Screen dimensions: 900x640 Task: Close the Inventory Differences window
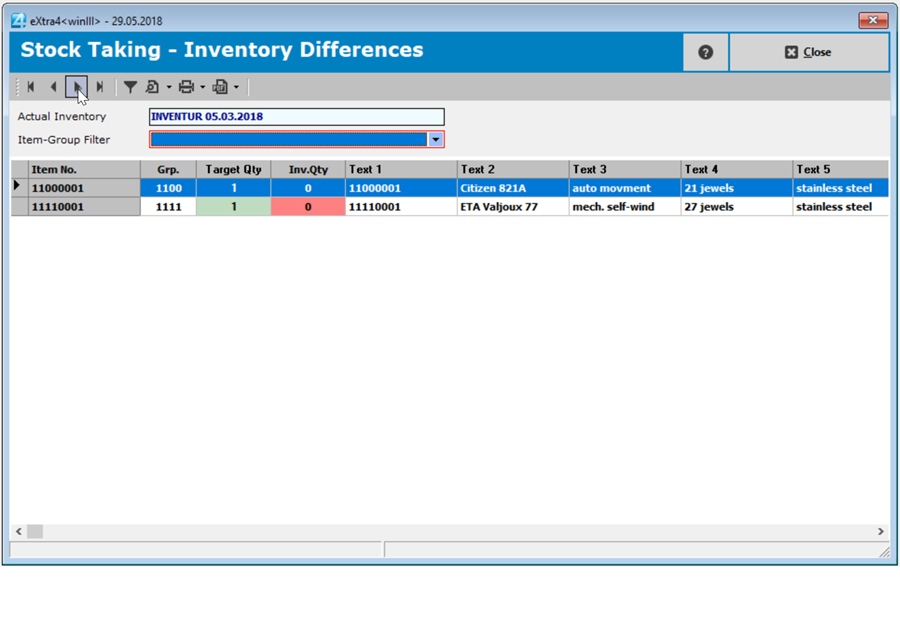(x=808, y=52)
